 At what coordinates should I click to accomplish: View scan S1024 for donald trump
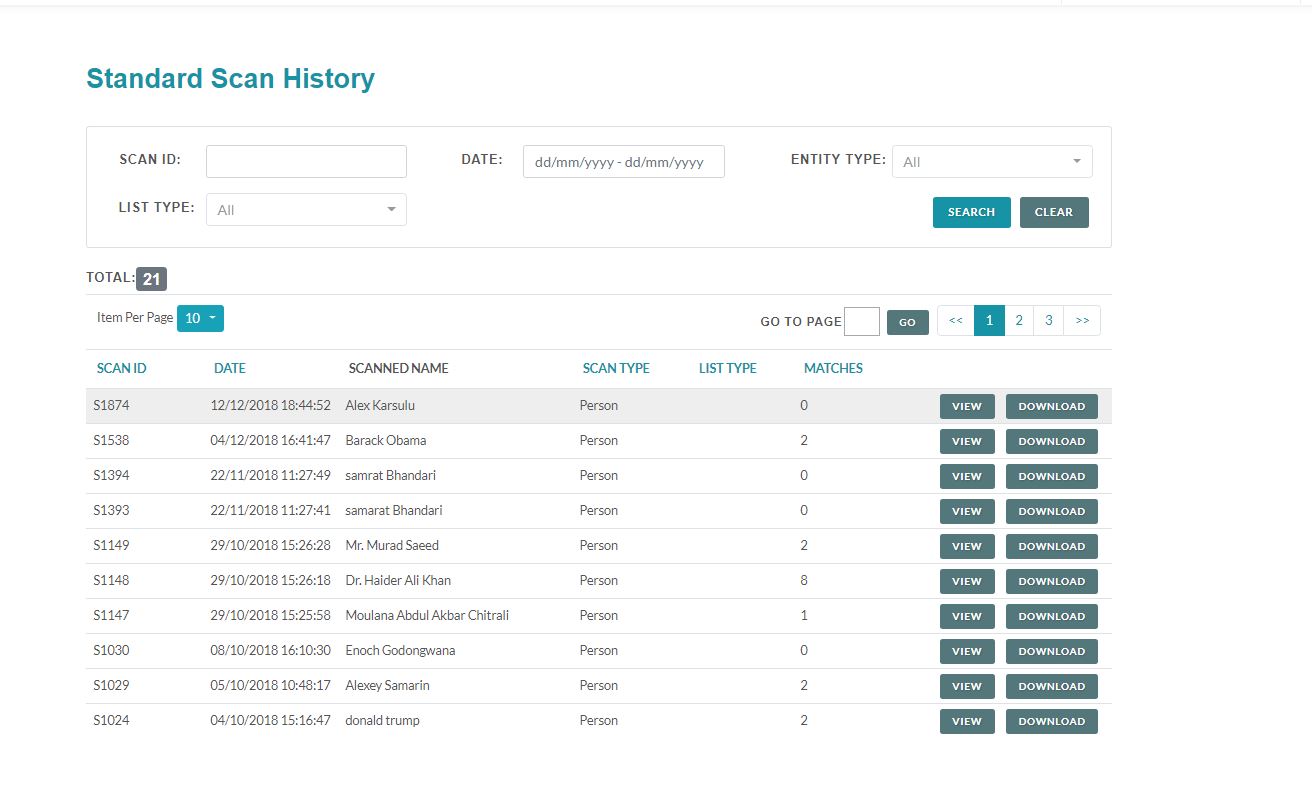(967, 721)
